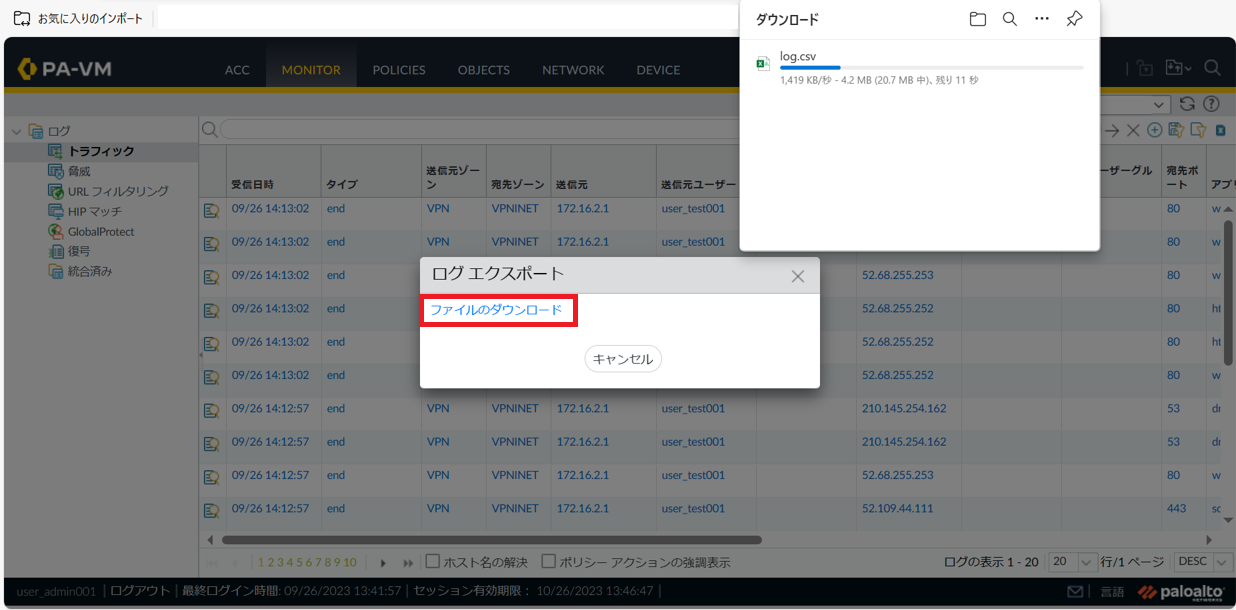The image size is (1236, 610).
Task: Open the Downloads panel more options menu
Action: point(1042,19)
